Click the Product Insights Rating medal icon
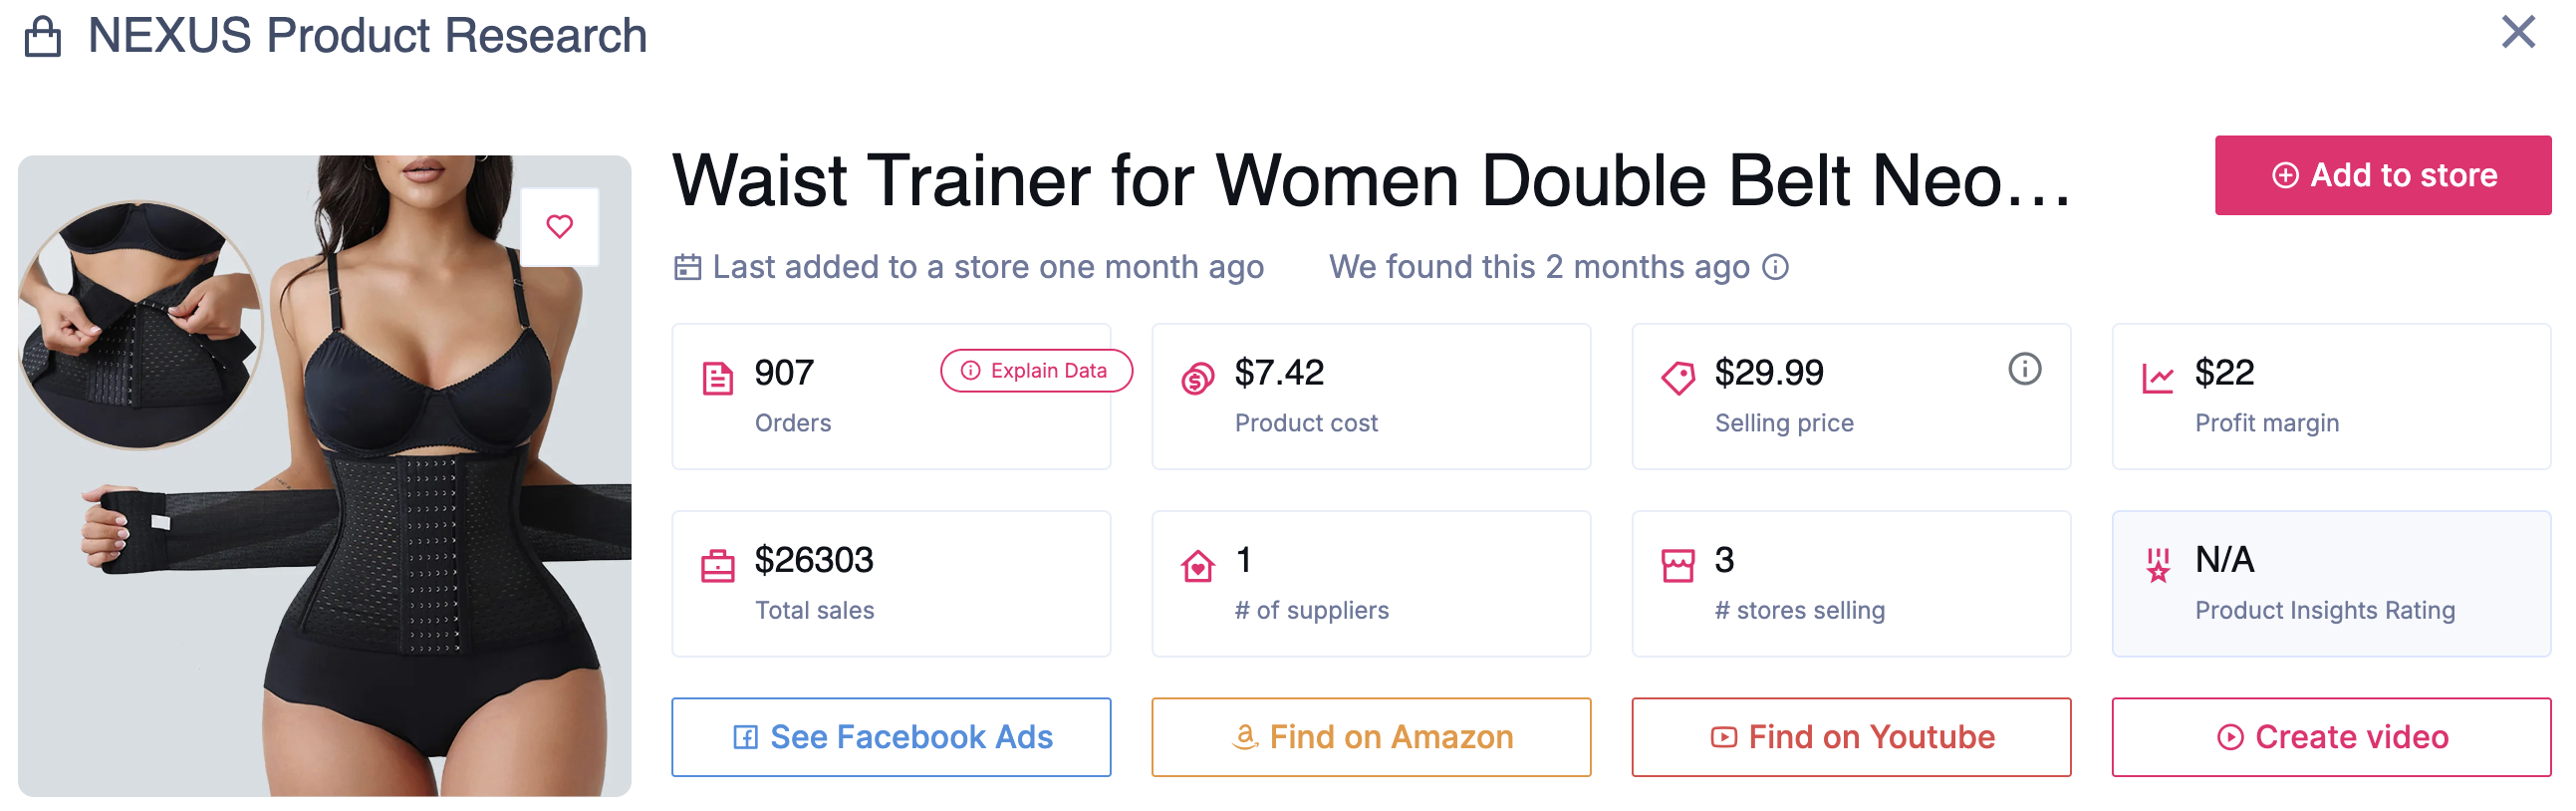Screen dimensions: 2576x811 point(2157,566)
